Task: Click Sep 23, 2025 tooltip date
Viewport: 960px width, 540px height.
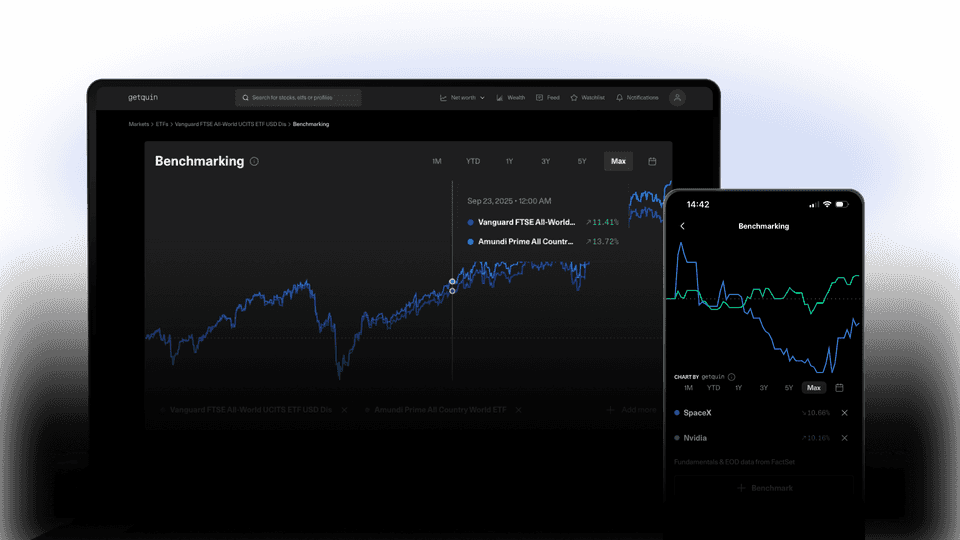Action: 509,201
